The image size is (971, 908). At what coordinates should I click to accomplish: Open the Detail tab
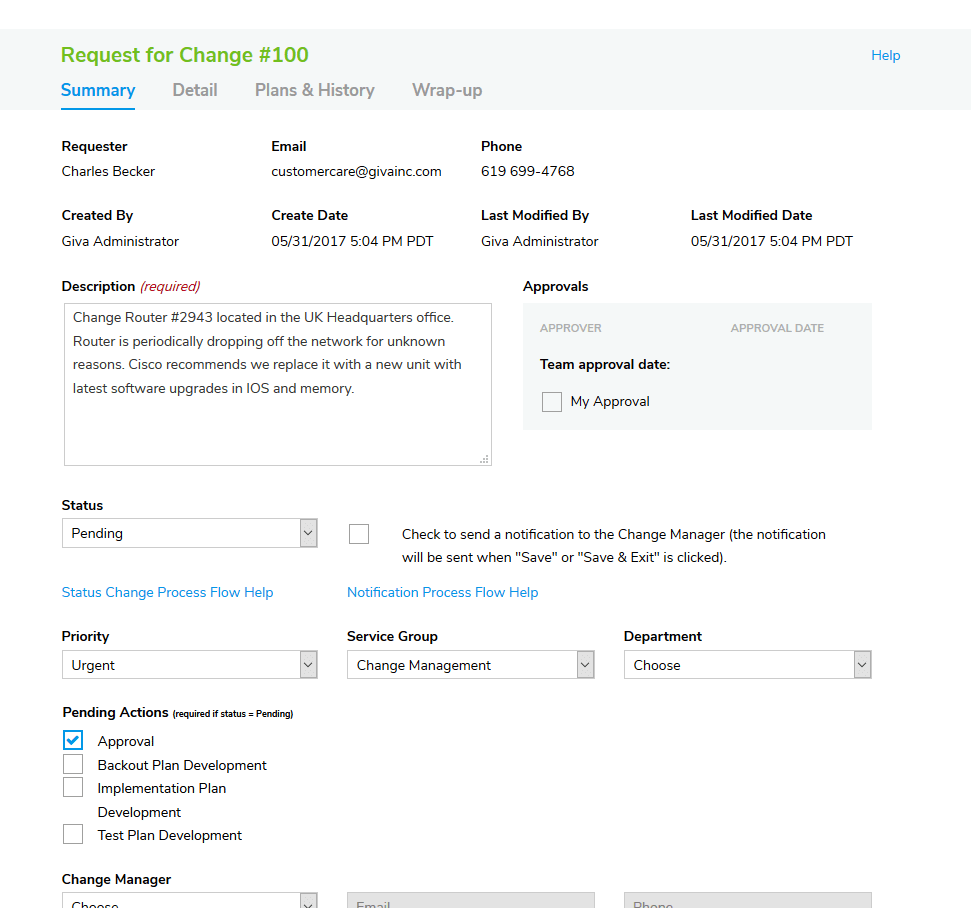(x=194, y=90)
